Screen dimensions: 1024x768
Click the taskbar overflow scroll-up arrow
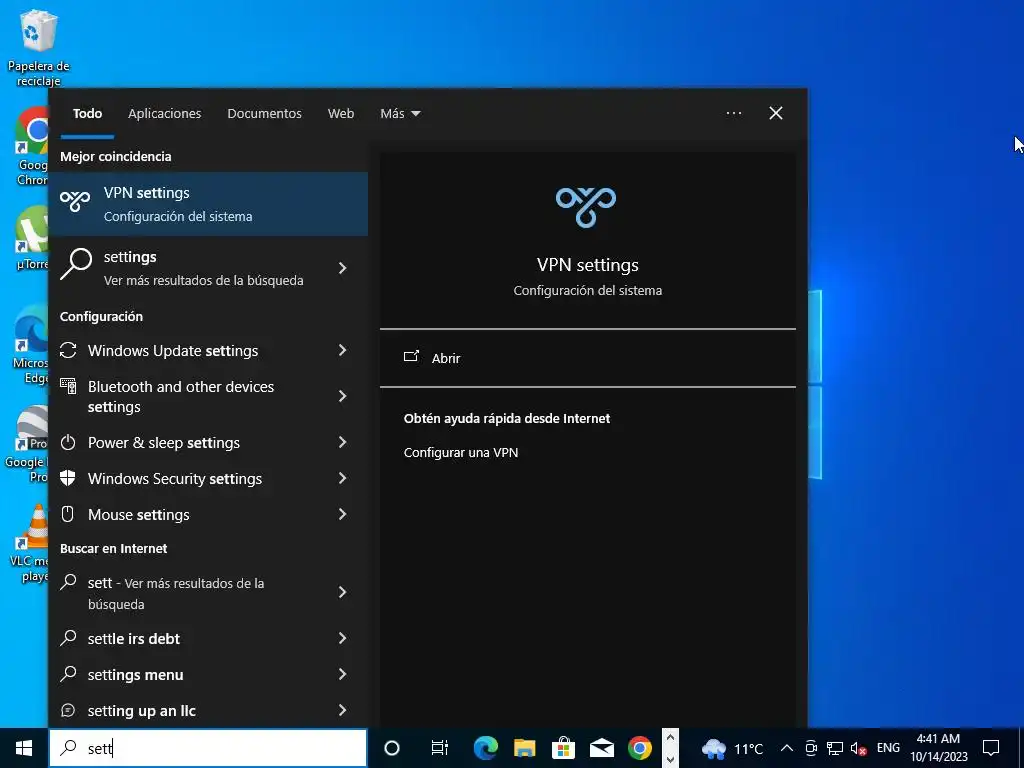(x=670, y=737)
